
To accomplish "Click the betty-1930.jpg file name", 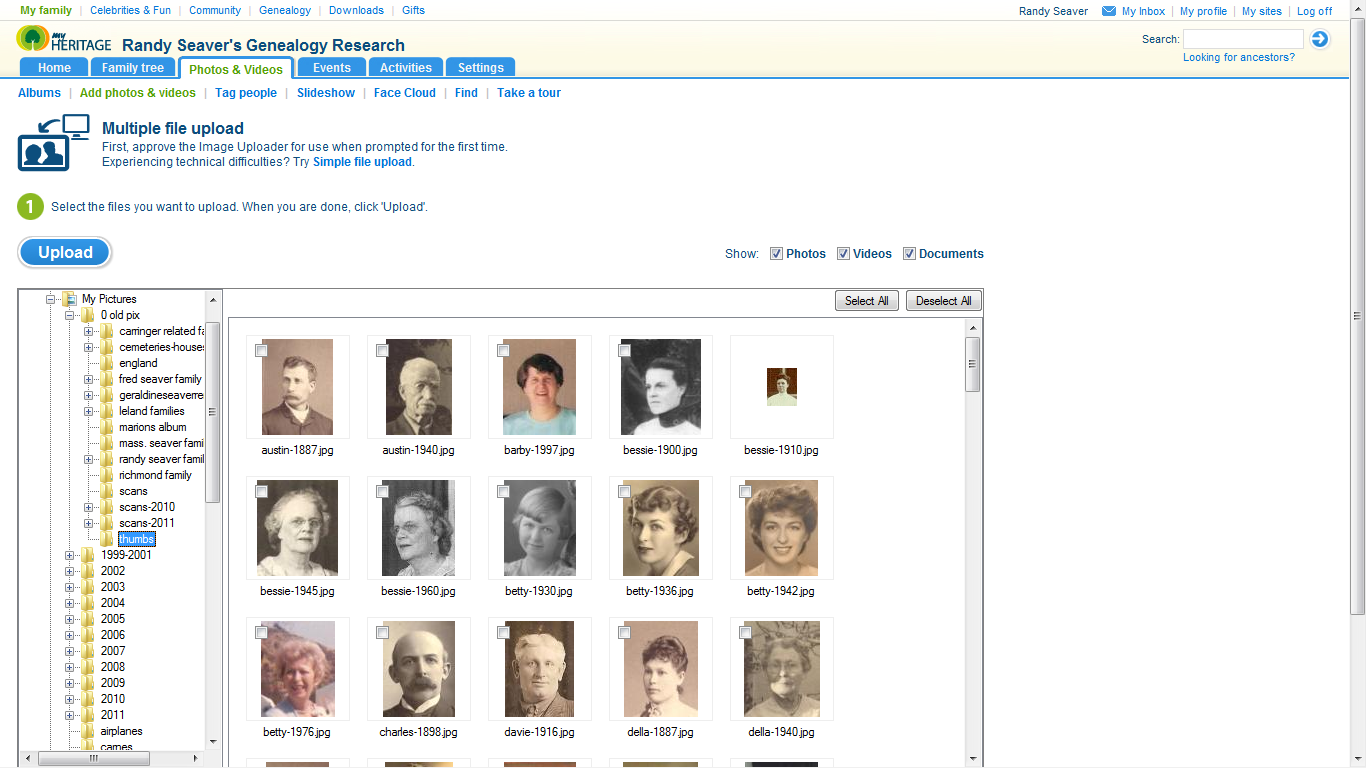I will (x=539, y=591).
